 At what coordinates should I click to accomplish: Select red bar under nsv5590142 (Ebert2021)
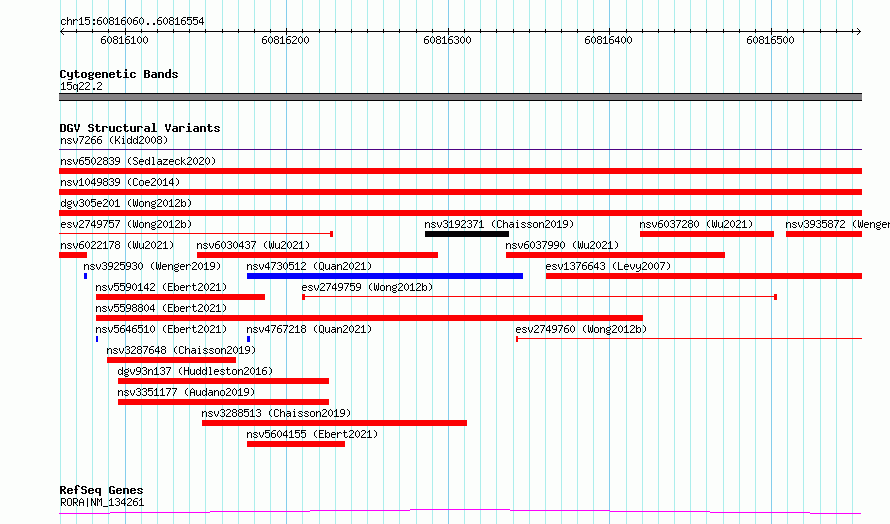click(180, 297)
